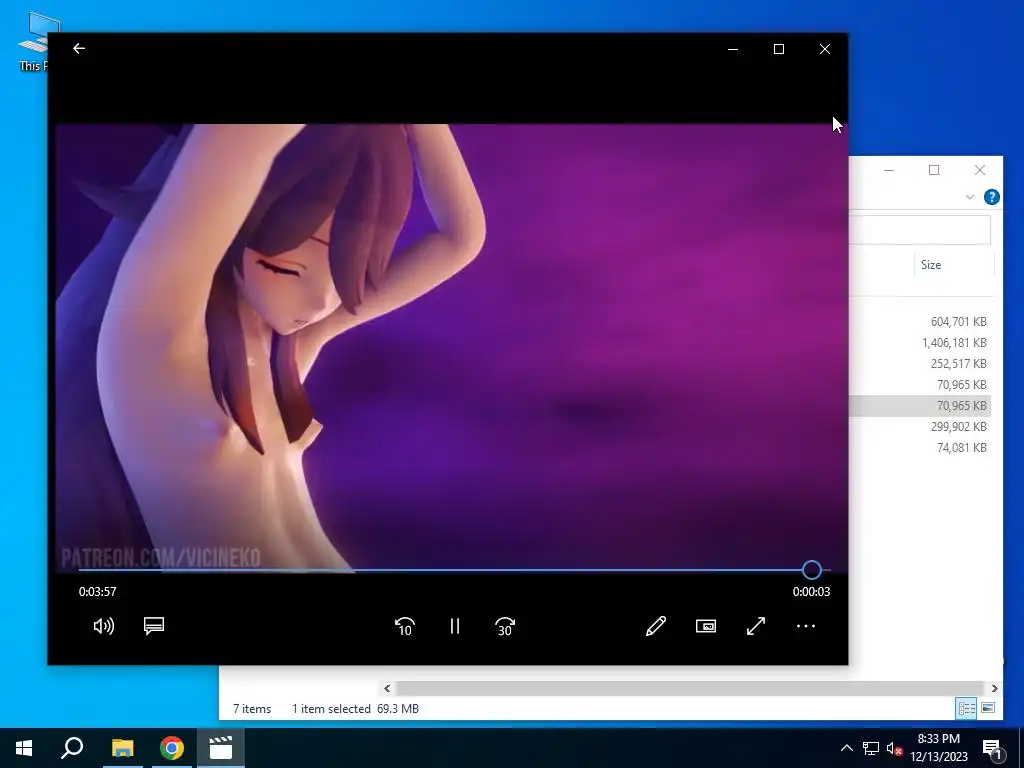Enter full screen in the player
The image size is (1024, 768).
pos(756,626)
